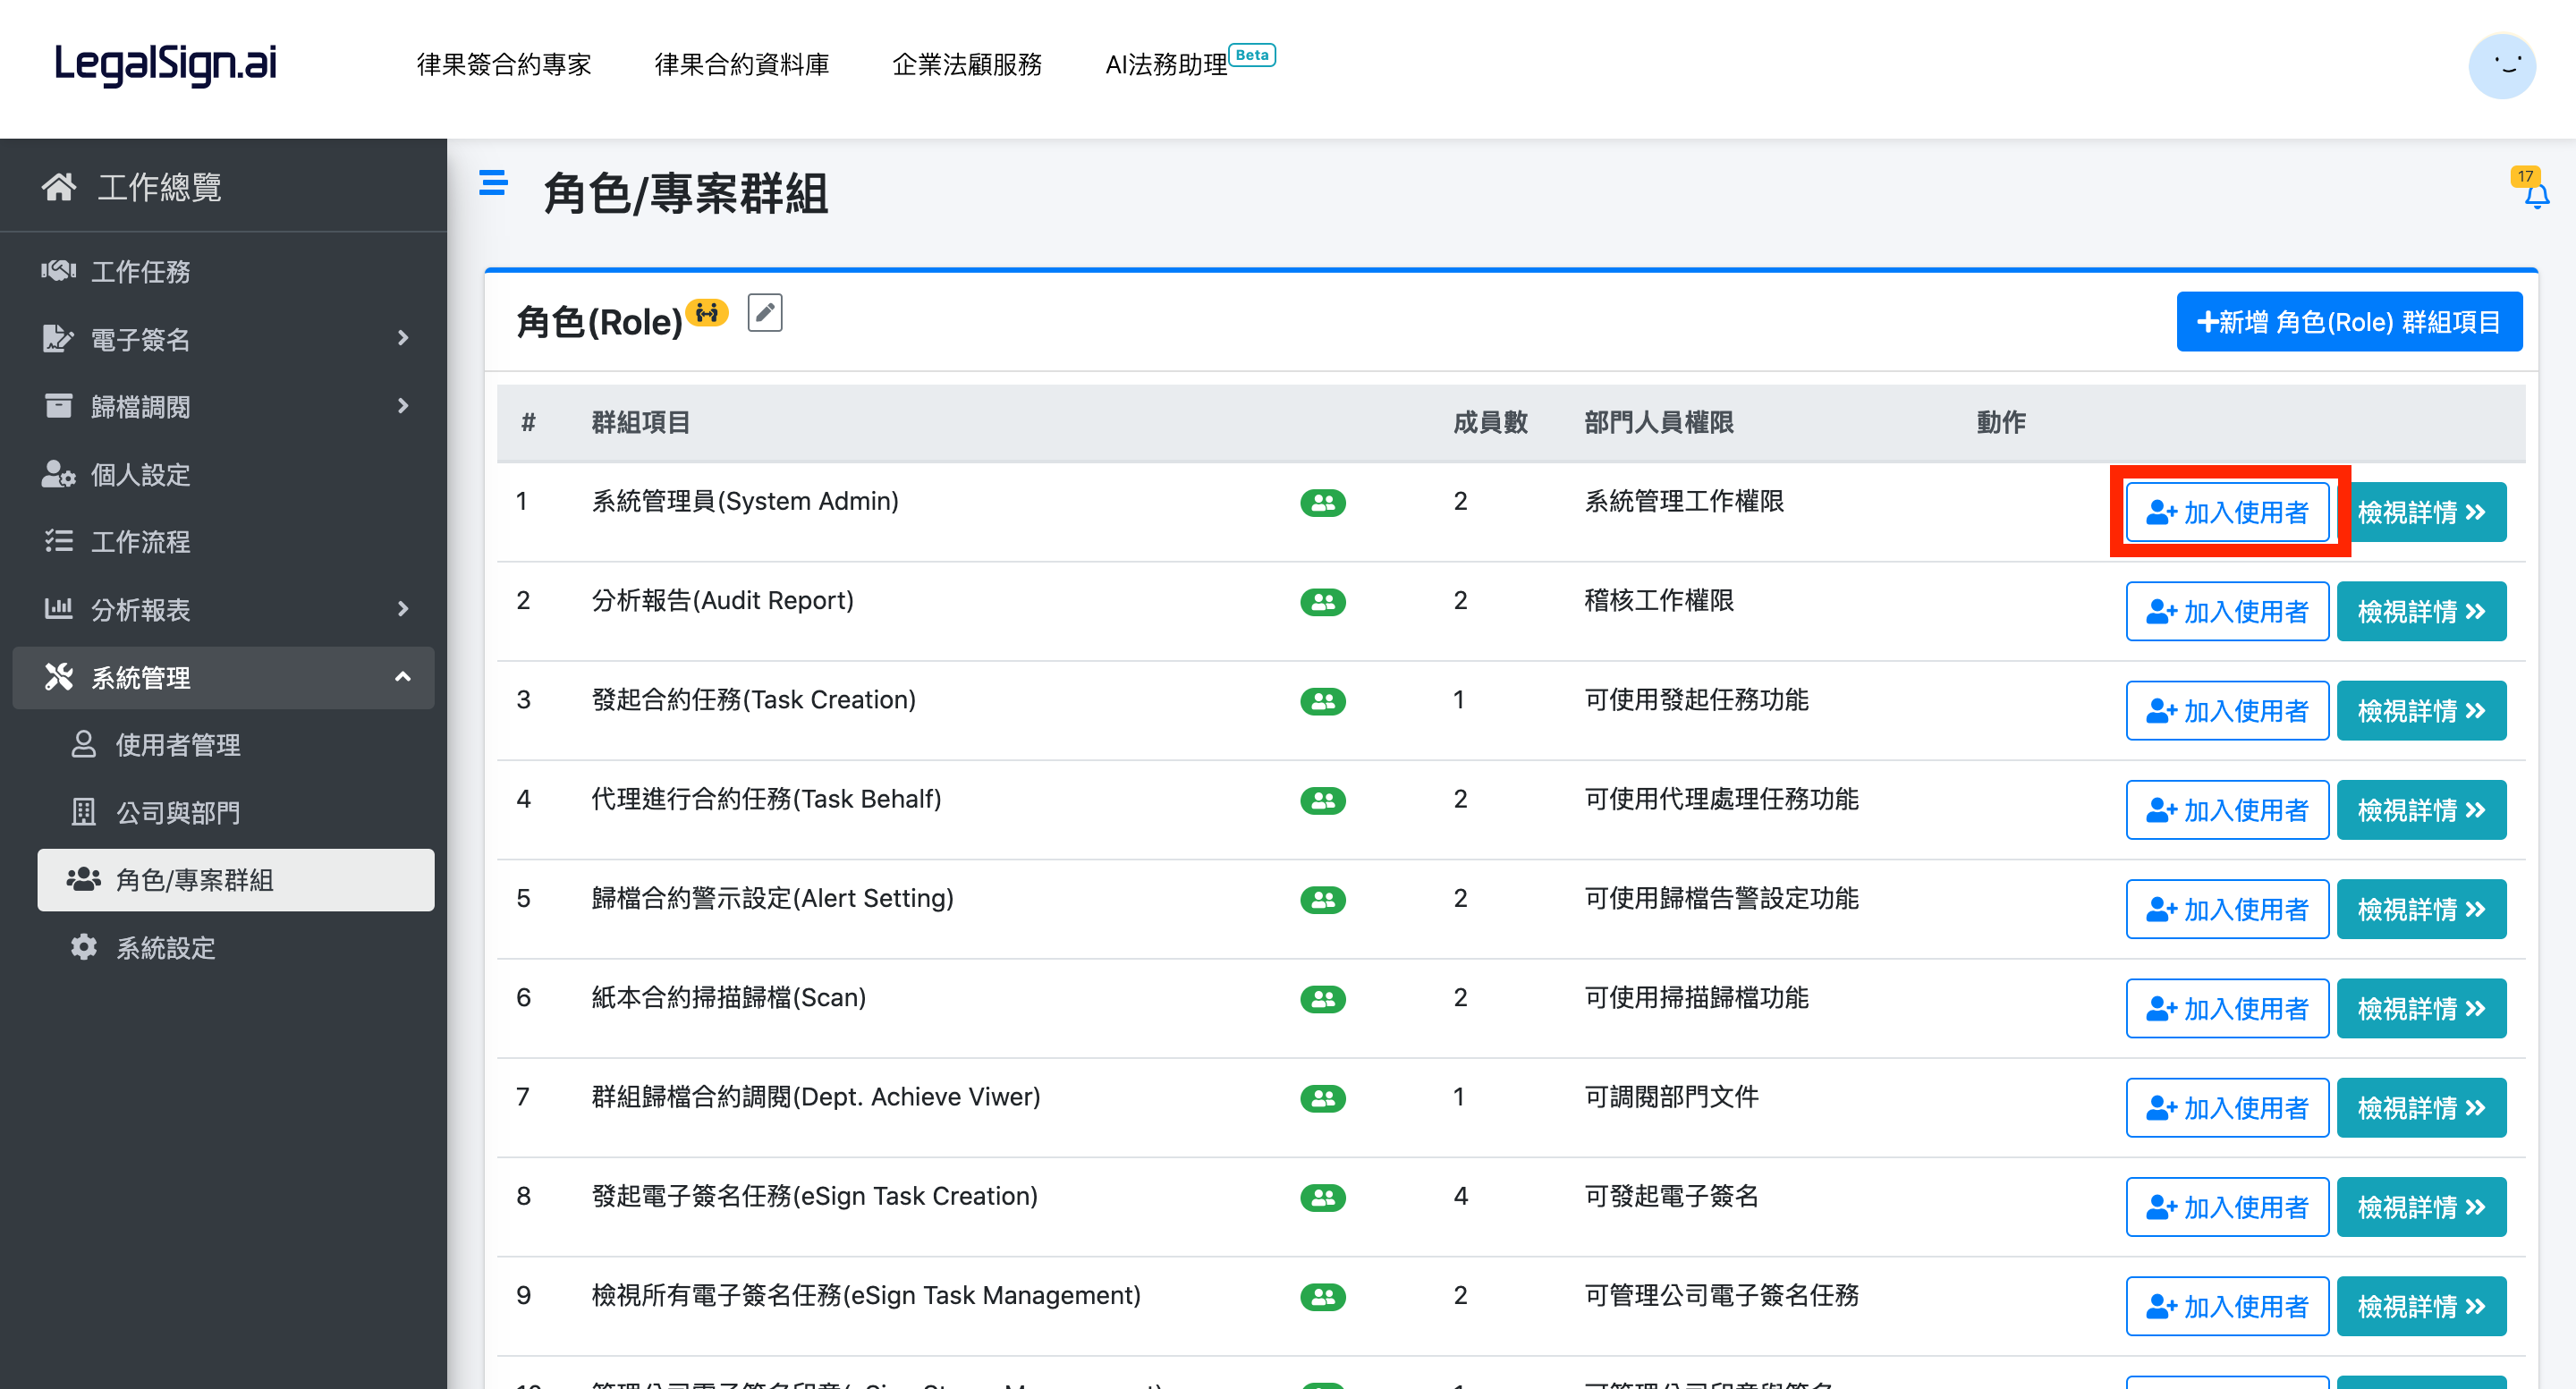Click green members badge for eSign Task Management
Screen dimensions: 2576x1389
[1323, 1297]
